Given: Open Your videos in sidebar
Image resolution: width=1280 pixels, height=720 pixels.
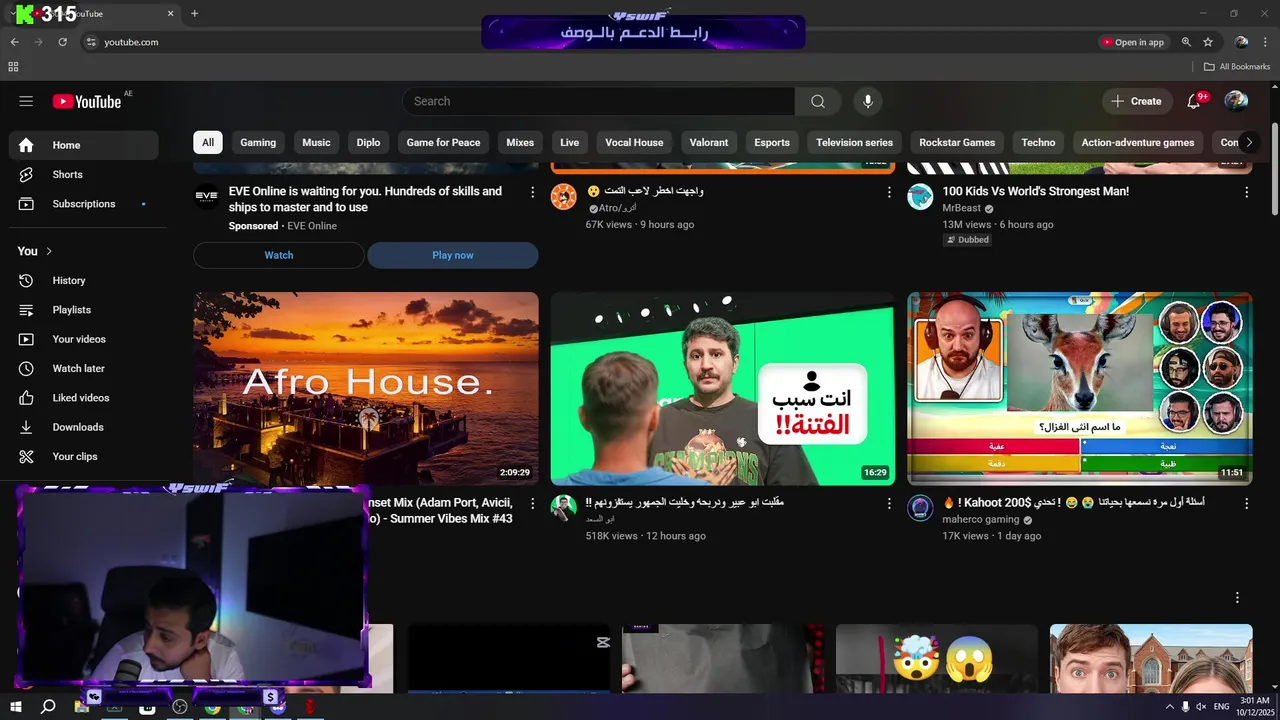Looking at the screenshot, I should [84, 339].
